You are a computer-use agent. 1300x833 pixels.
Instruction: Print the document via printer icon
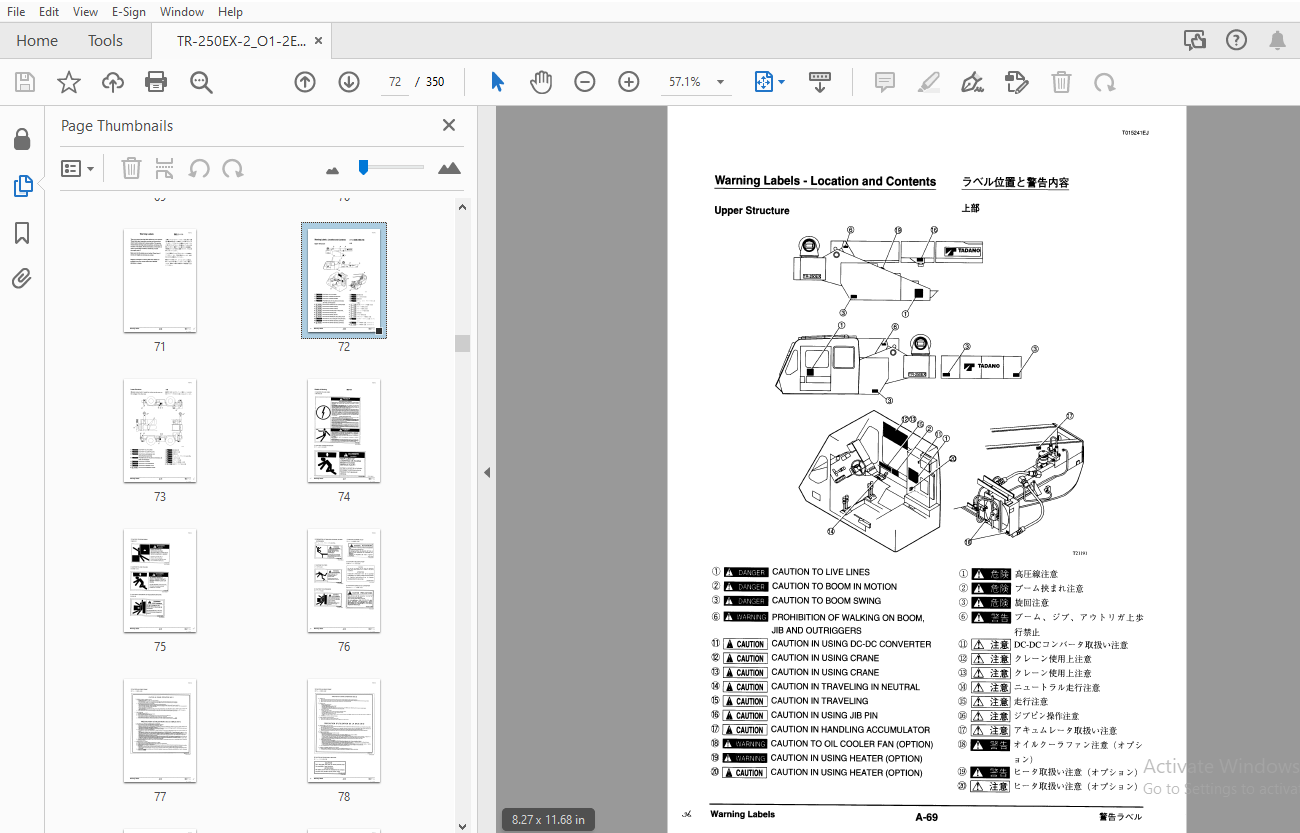156,82
